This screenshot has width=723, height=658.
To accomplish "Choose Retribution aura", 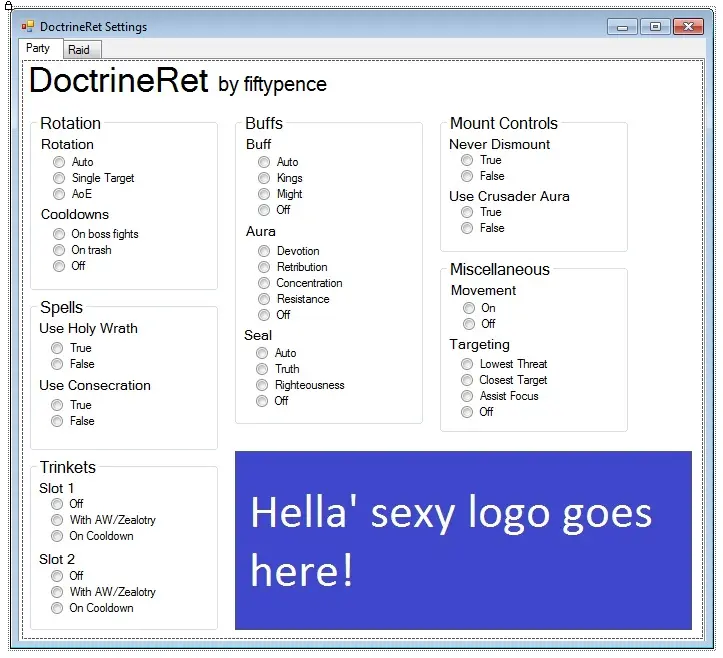I will [264, 267].
